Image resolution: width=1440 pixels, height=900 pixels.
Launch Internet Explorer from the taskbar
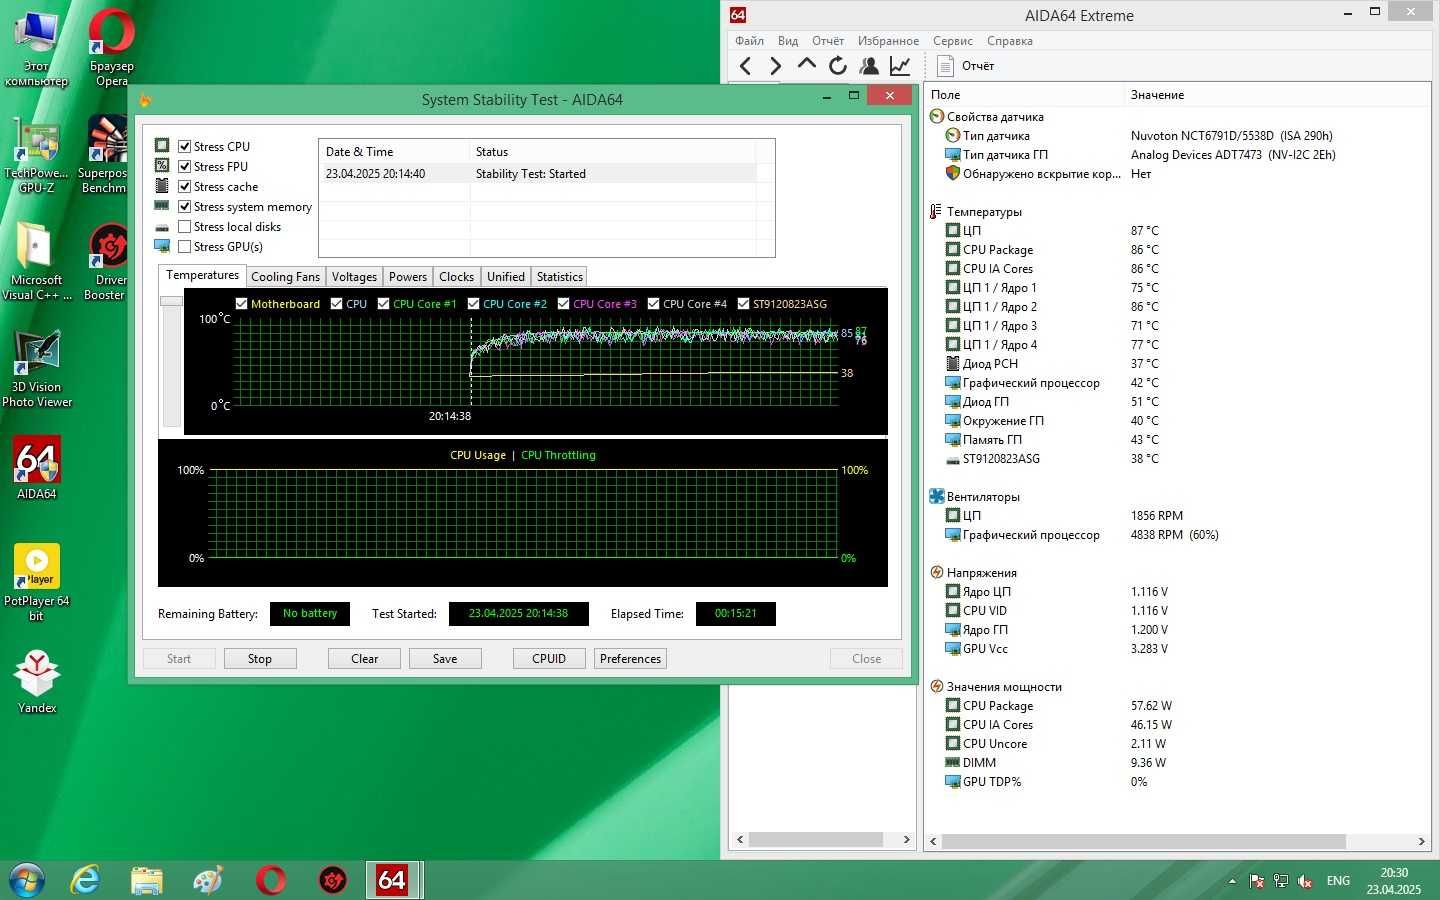point(86,880)
